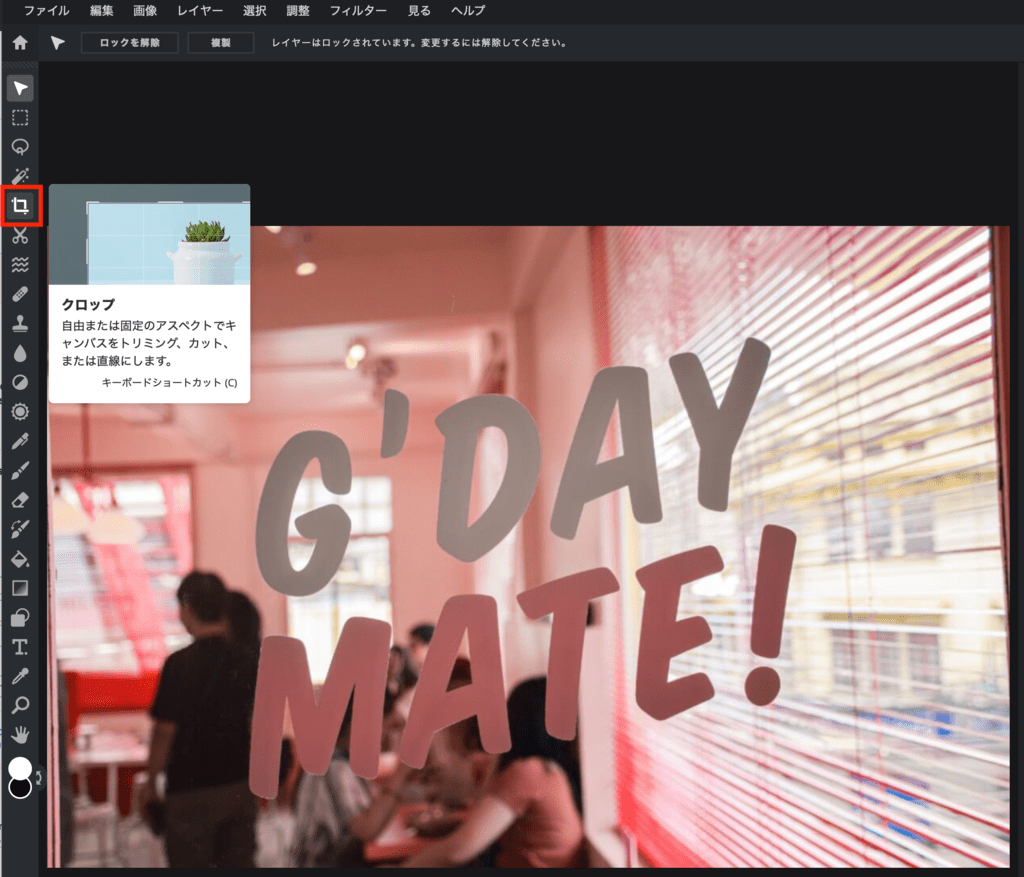The width and height of the screenshot is (1024, 877).
Task: Click the Home icon in the taskbar
Action: (18, 43)
